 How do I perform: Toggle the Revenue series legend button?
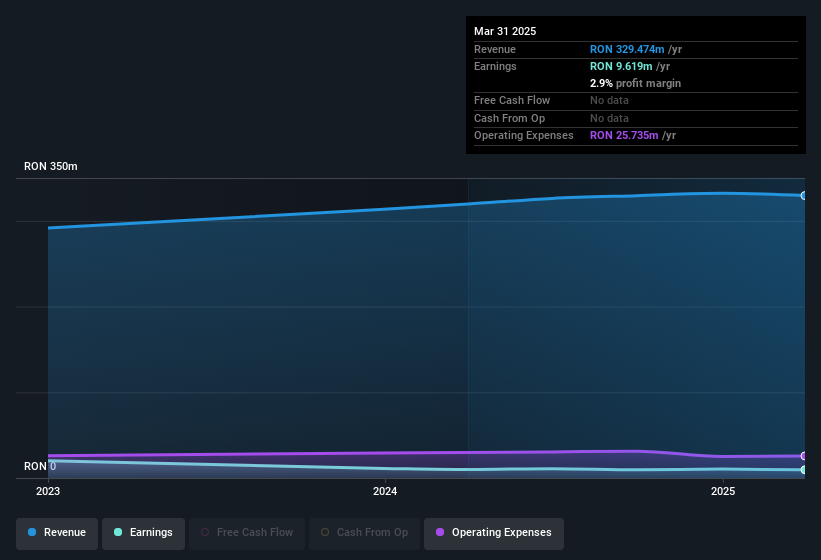[x=57, y=533]
